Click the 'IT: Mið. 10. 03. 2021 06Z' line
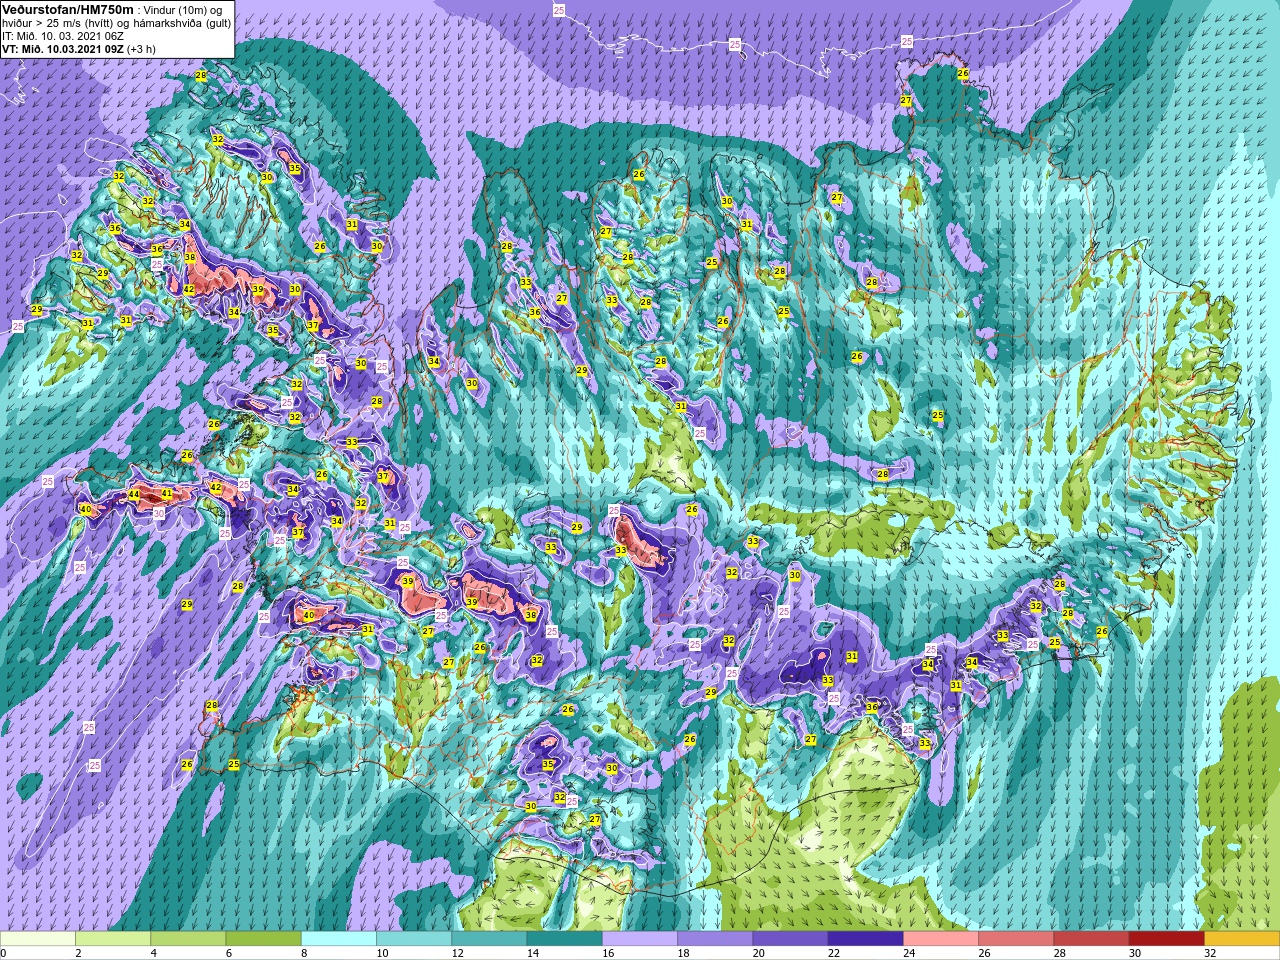This screenshot has width=1280, height=960. click(x=63, y=36)
